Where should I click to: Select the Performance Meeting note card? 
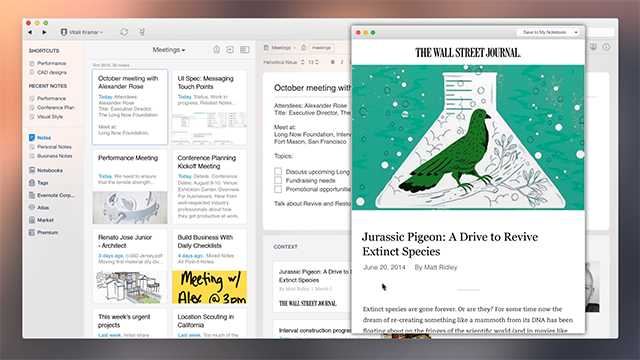(x=130, y=187)
